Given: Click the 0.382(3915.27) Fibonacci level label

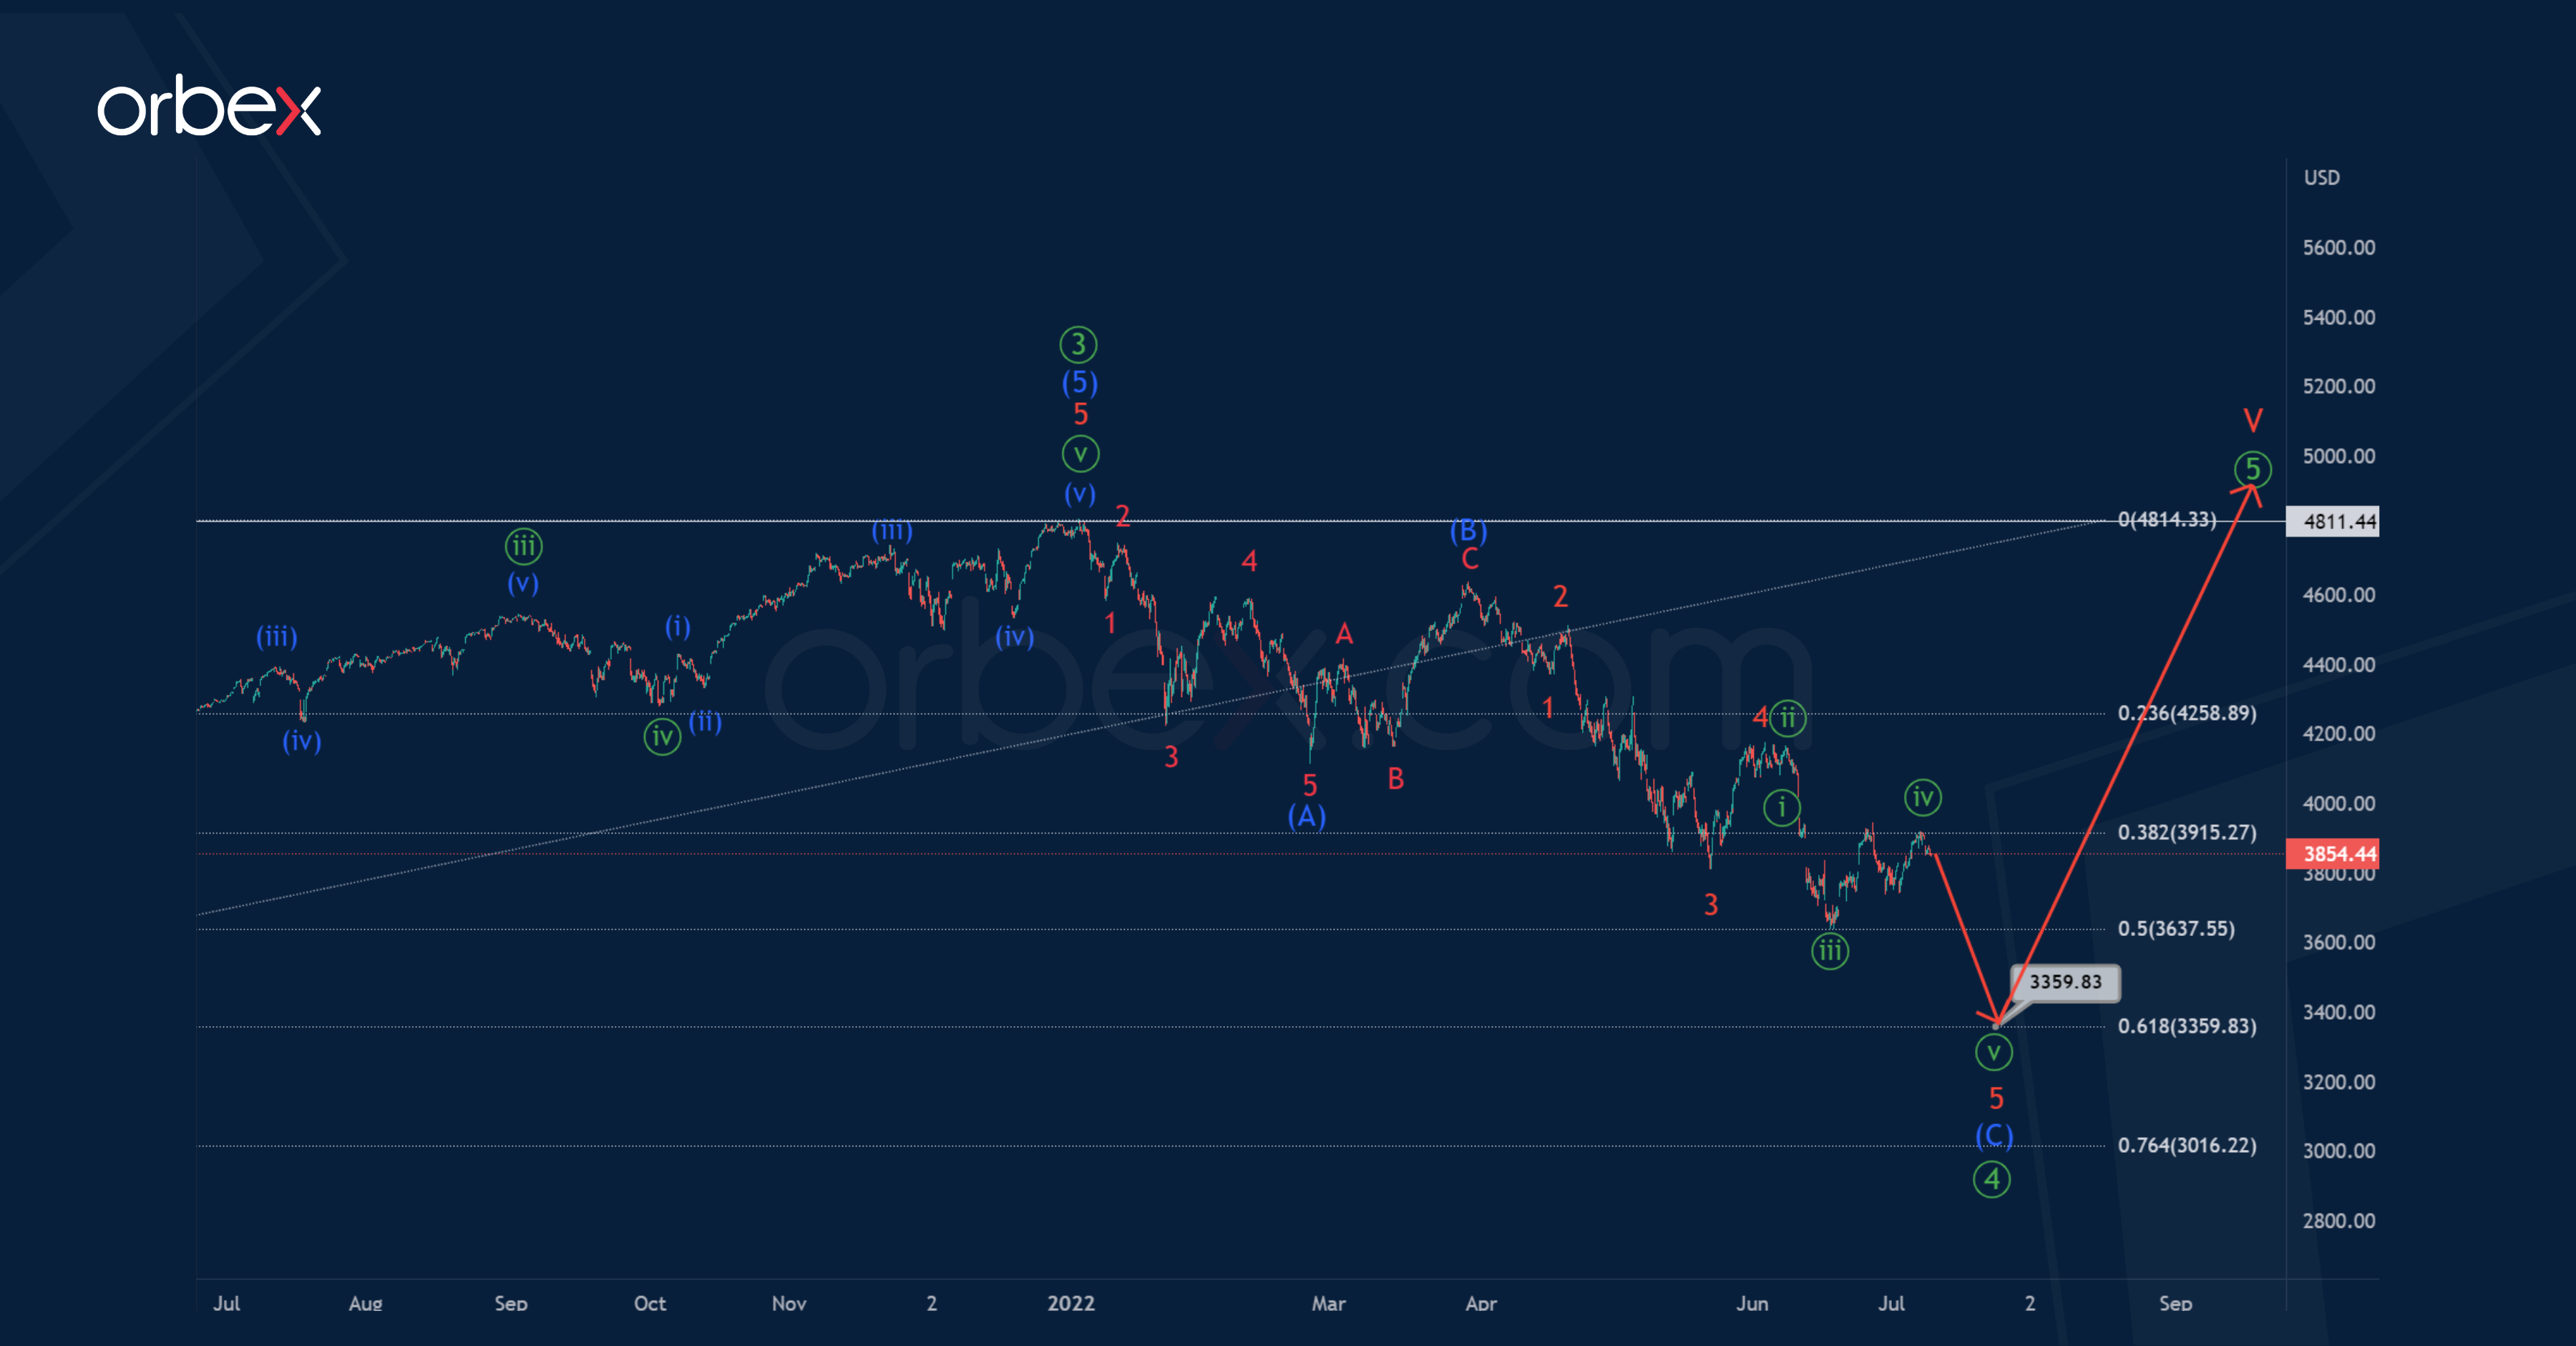Looking at the screenshot, I should click(2186, 832).
